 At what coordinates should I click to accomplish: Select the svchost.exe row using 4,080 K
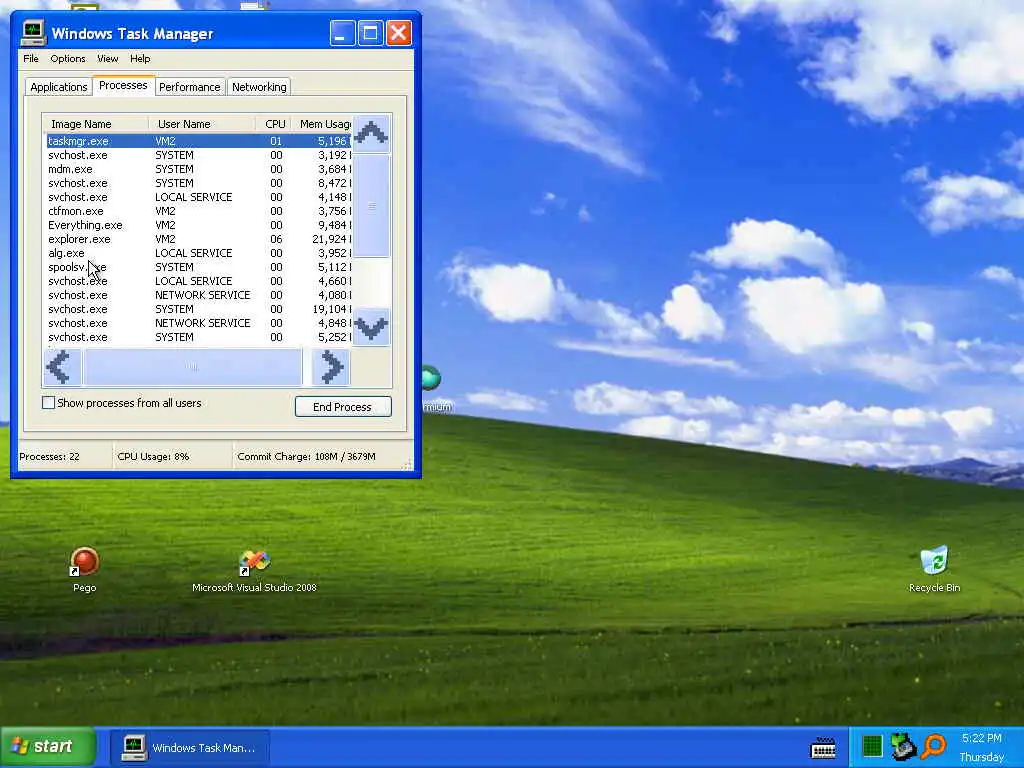pyautogui.click(x=199, y=295)
